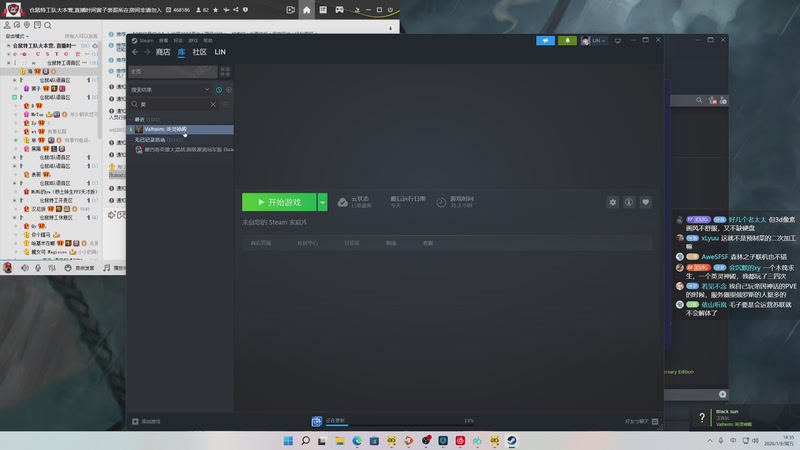The width and height of the screenshot is (800, 450).
Task: Open the 搜索结果 sort dropdown in library
Action: (170, 90)
